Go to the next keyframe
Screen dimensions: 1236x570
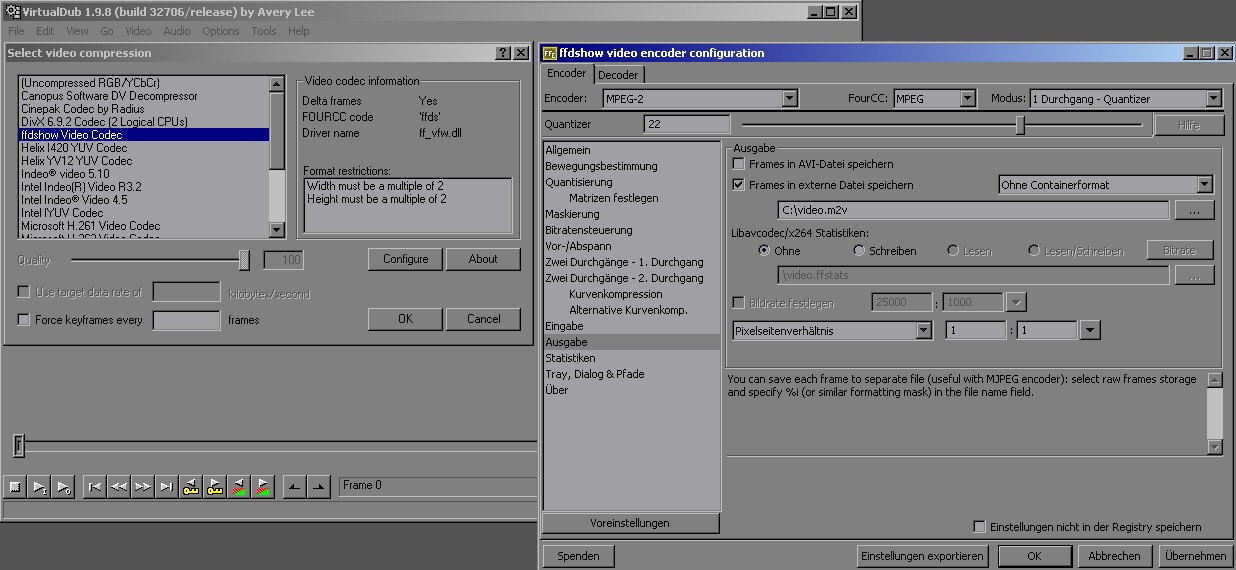tap(215, 487)
